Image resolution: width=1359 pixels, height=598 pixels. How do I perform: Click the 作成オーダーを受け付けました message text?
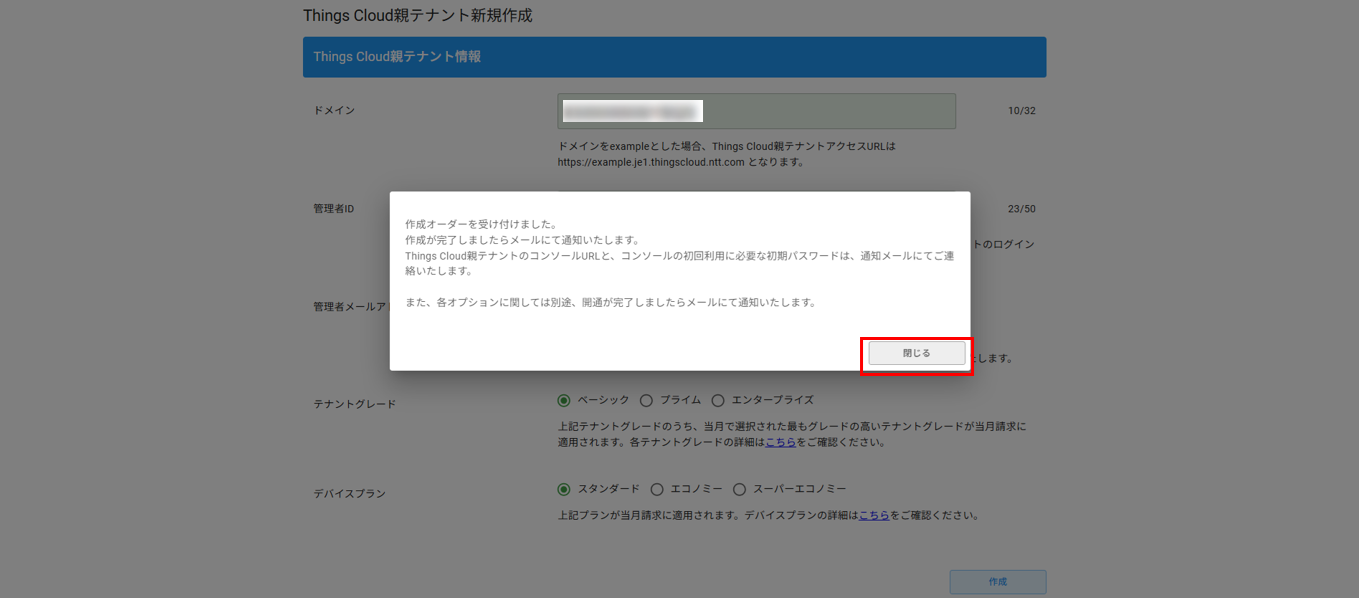[481, 224]
